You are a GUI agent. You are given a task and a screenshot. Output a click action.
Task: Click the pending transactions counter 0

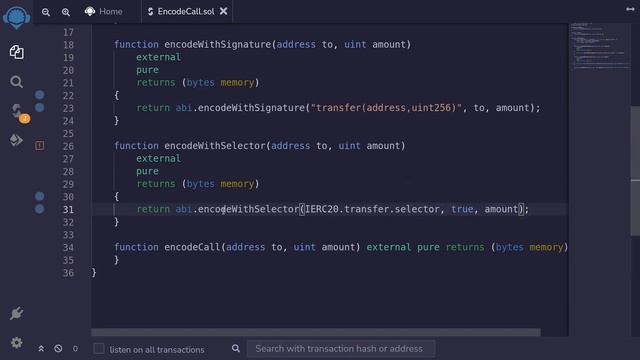click(75, 349)
